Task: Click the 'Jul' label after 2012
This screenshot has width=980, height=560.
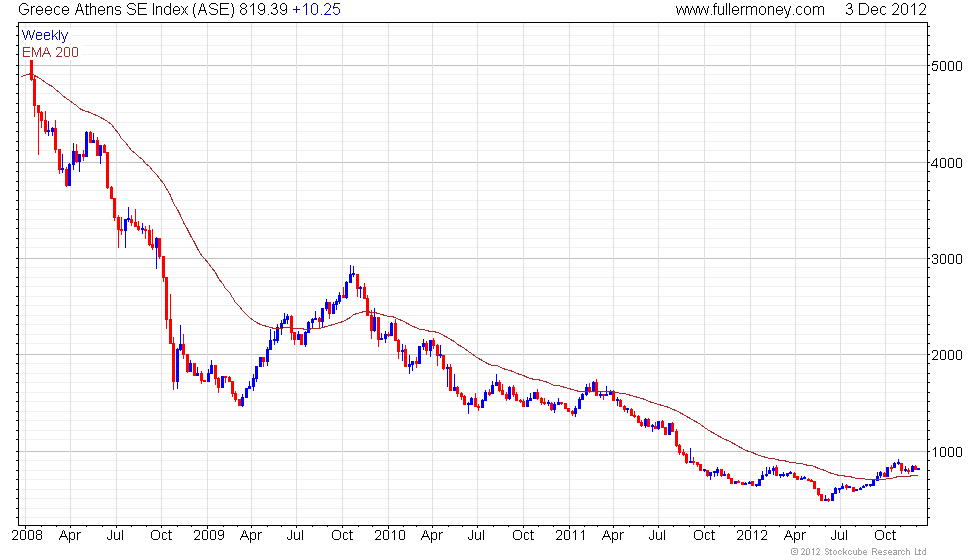Action: pyautogui.click(x=839, y=535)
